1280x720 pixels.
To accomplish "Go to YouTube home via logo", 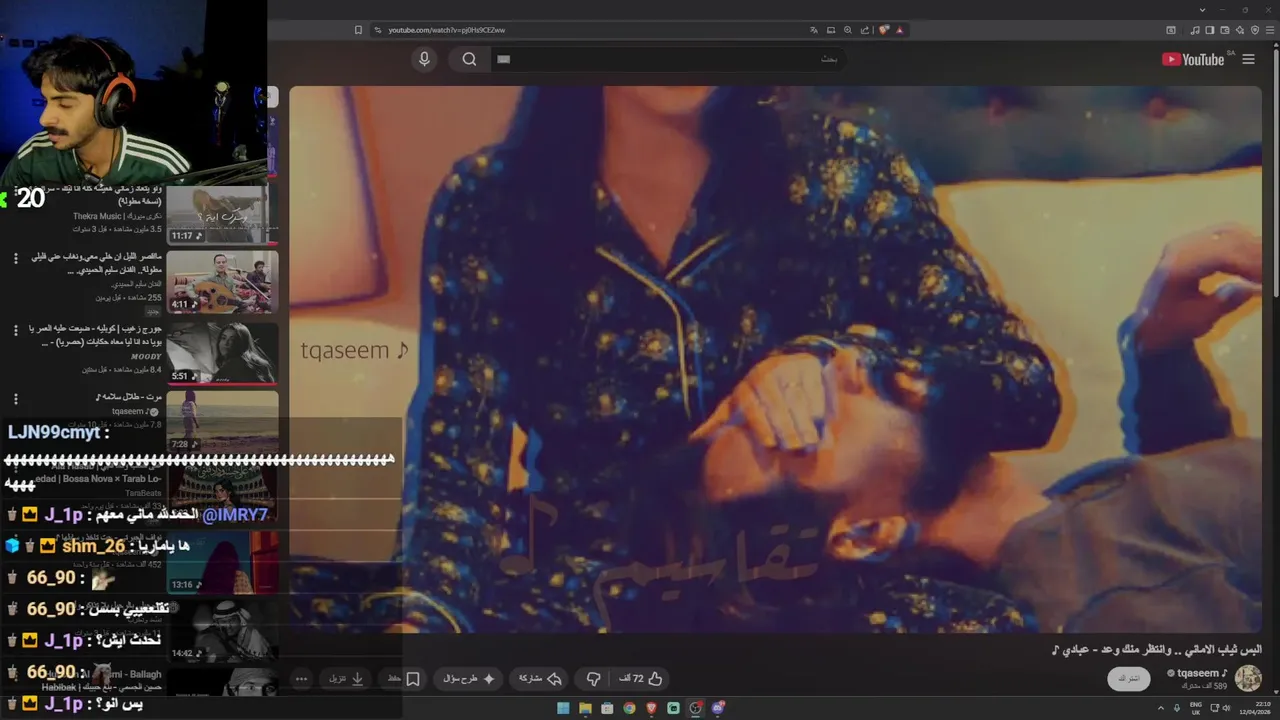I will click(1193, 60).
